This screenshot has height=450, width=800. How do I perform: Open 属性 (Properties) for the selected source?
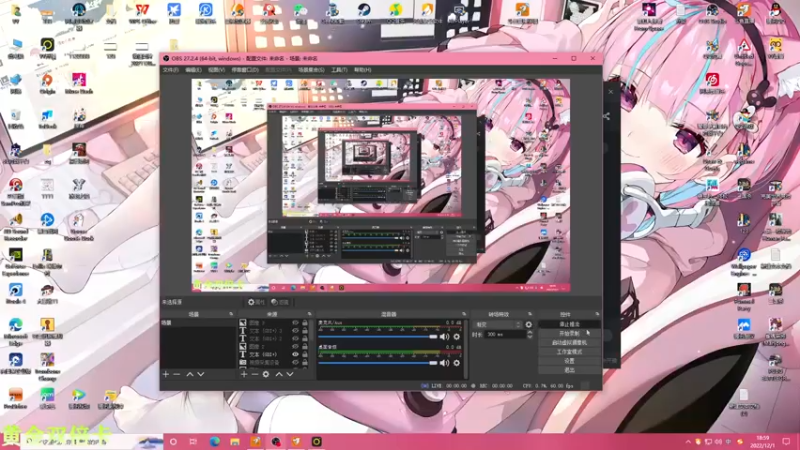pos(256,302)
